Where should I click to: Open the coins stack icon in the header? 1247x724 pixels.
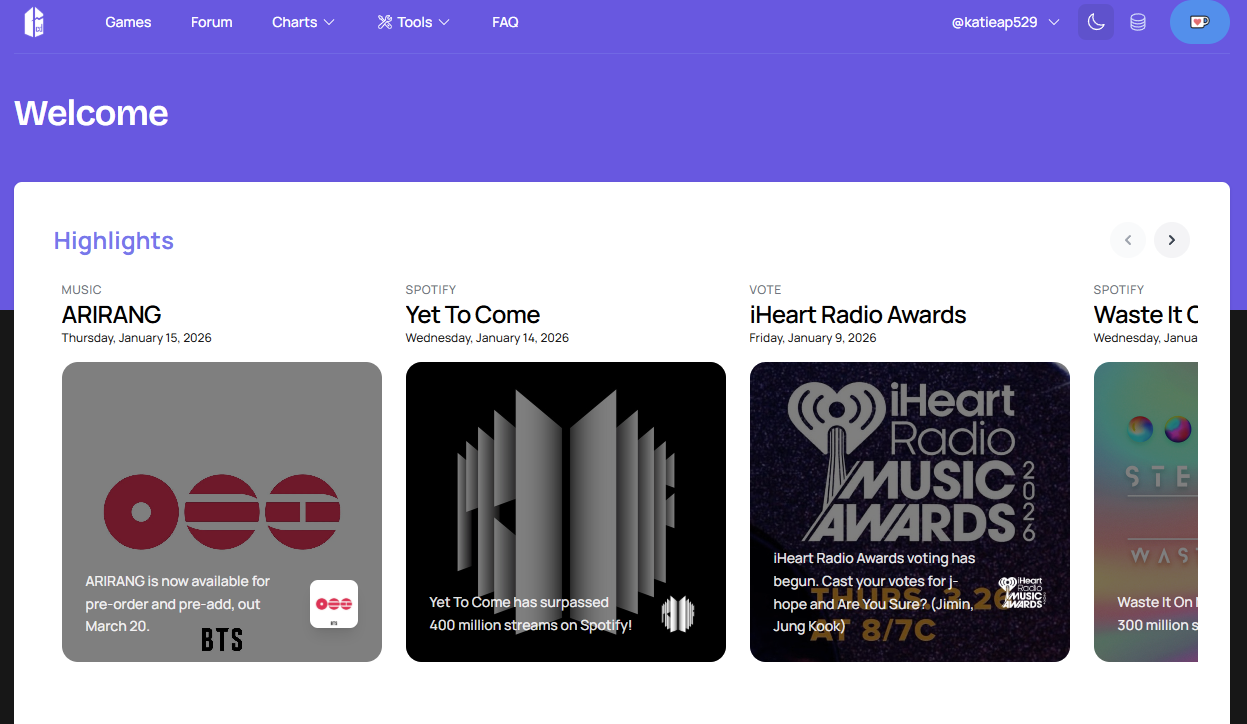pyautogui.click(x=1138, y=22)
